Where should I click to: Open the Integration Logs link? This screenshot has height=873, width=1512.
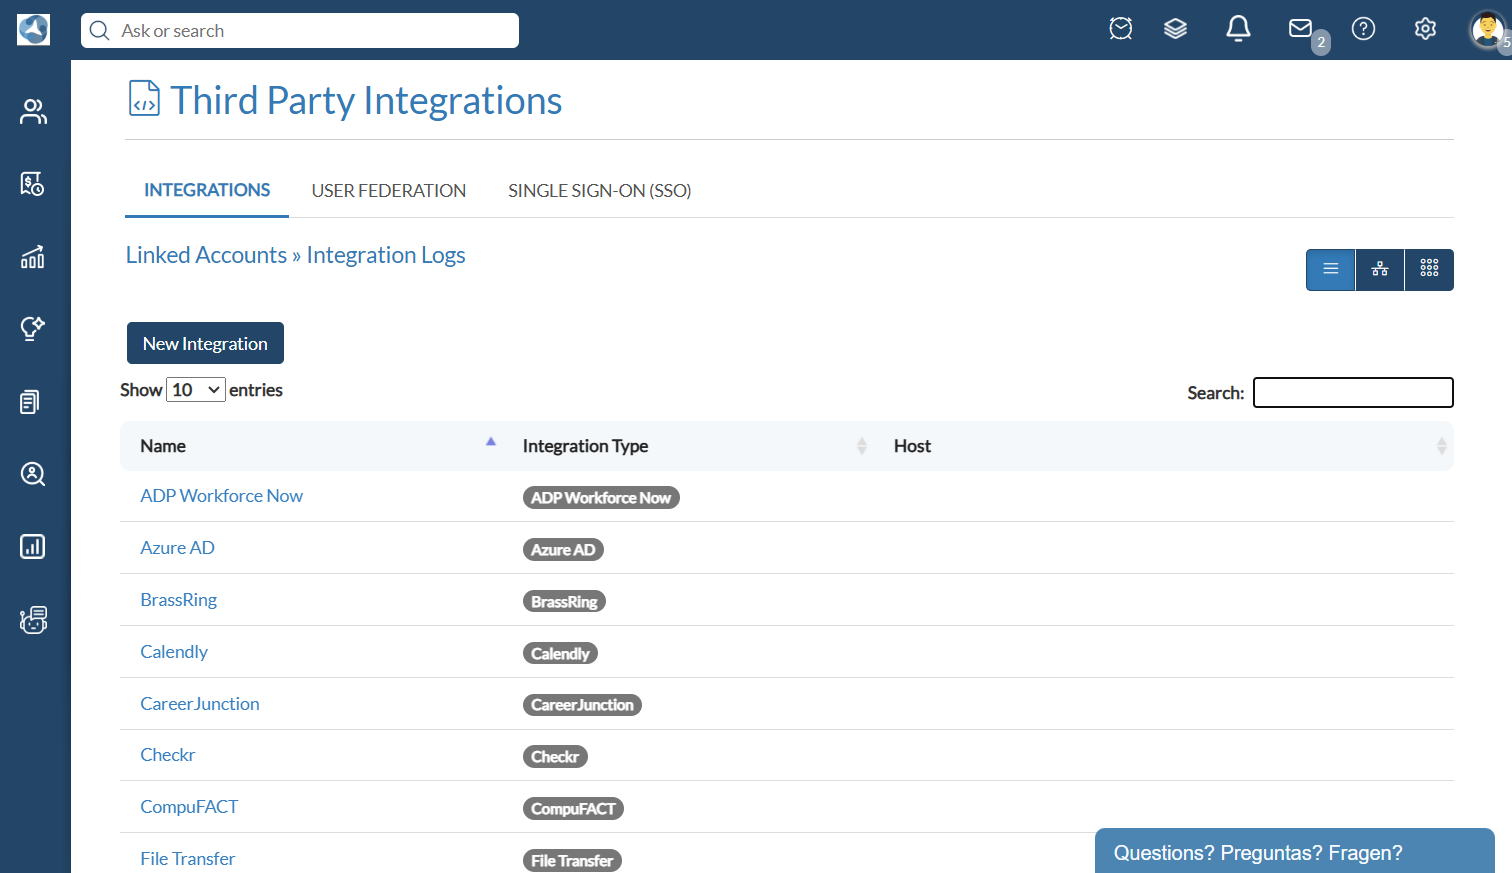[386, 255]
